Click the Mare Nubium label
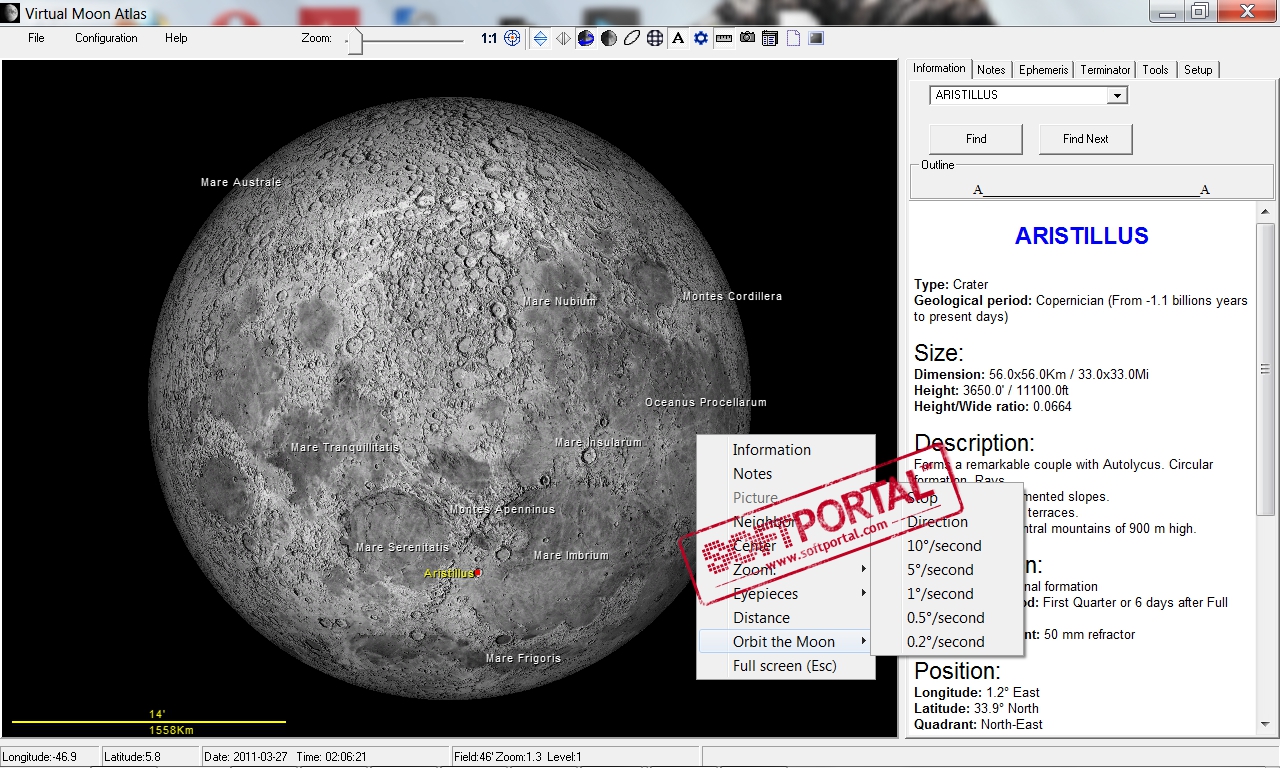 point(560,301)
